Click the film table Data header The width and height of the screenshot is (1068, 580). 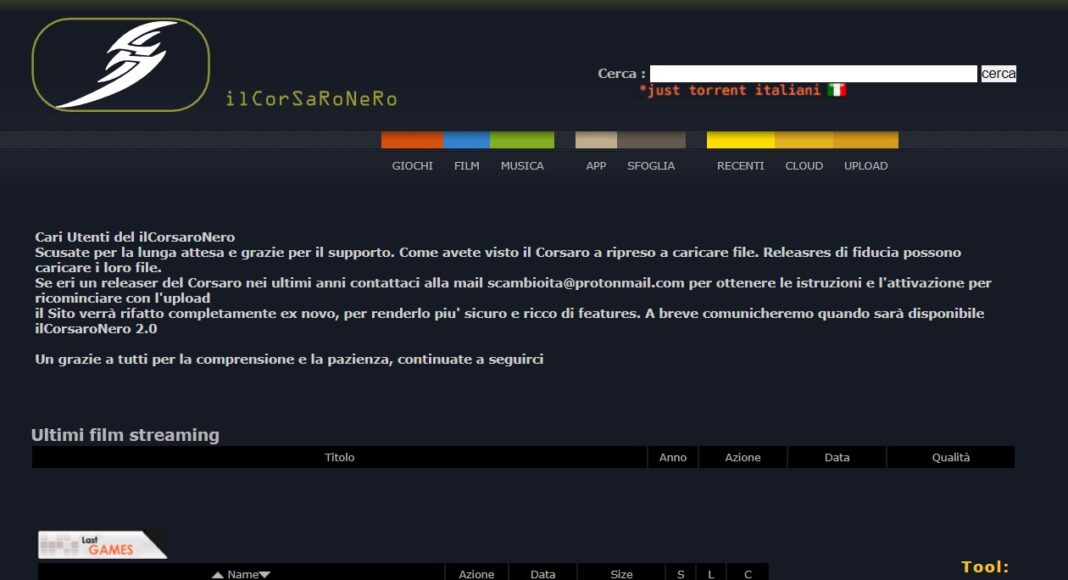pyautogui.click(x=836, y=457)
